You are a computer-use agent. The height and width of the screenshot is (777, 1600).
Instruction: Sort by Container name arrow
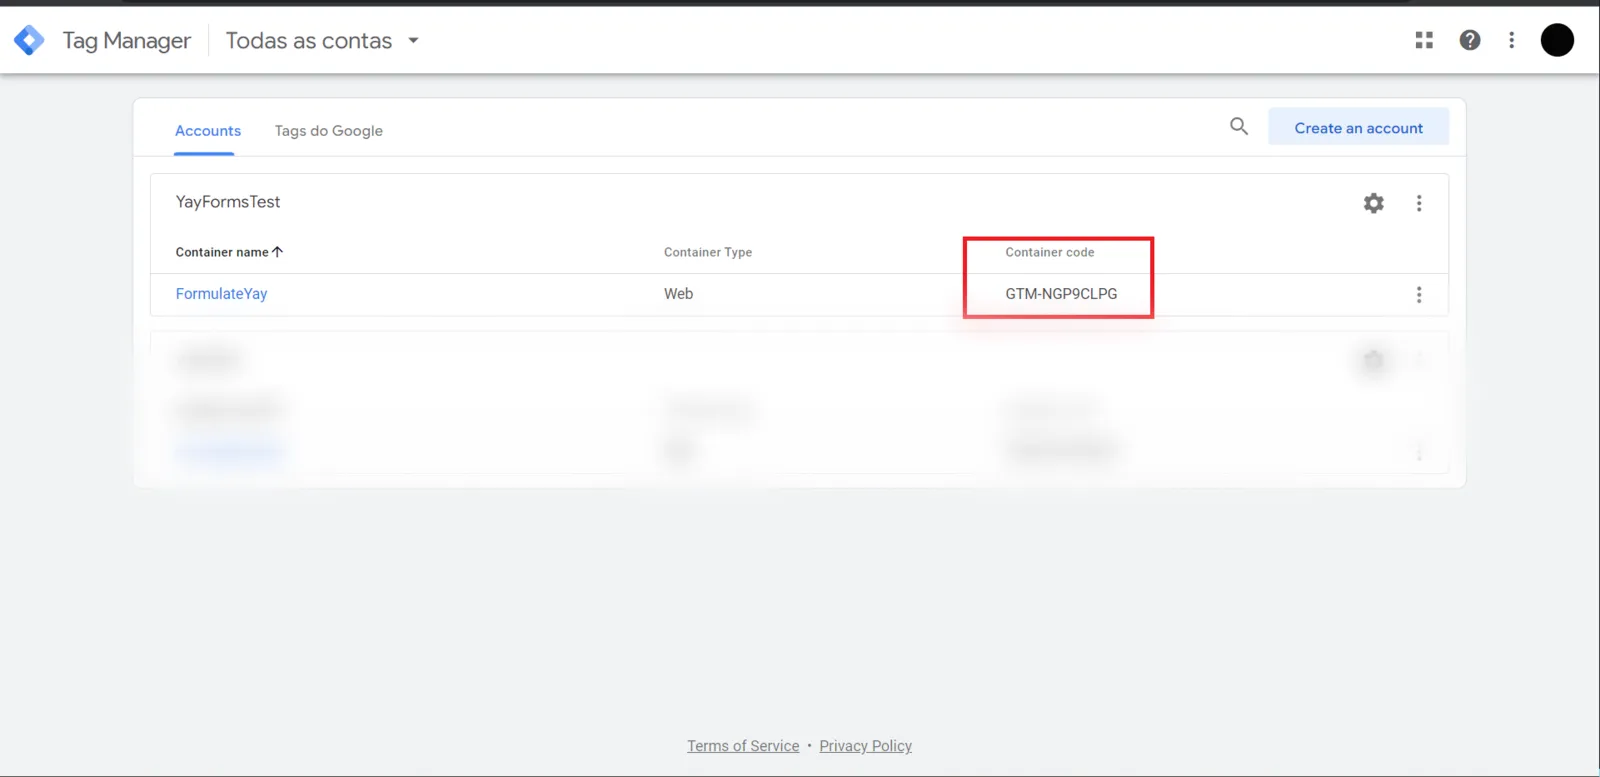point(278,252)
